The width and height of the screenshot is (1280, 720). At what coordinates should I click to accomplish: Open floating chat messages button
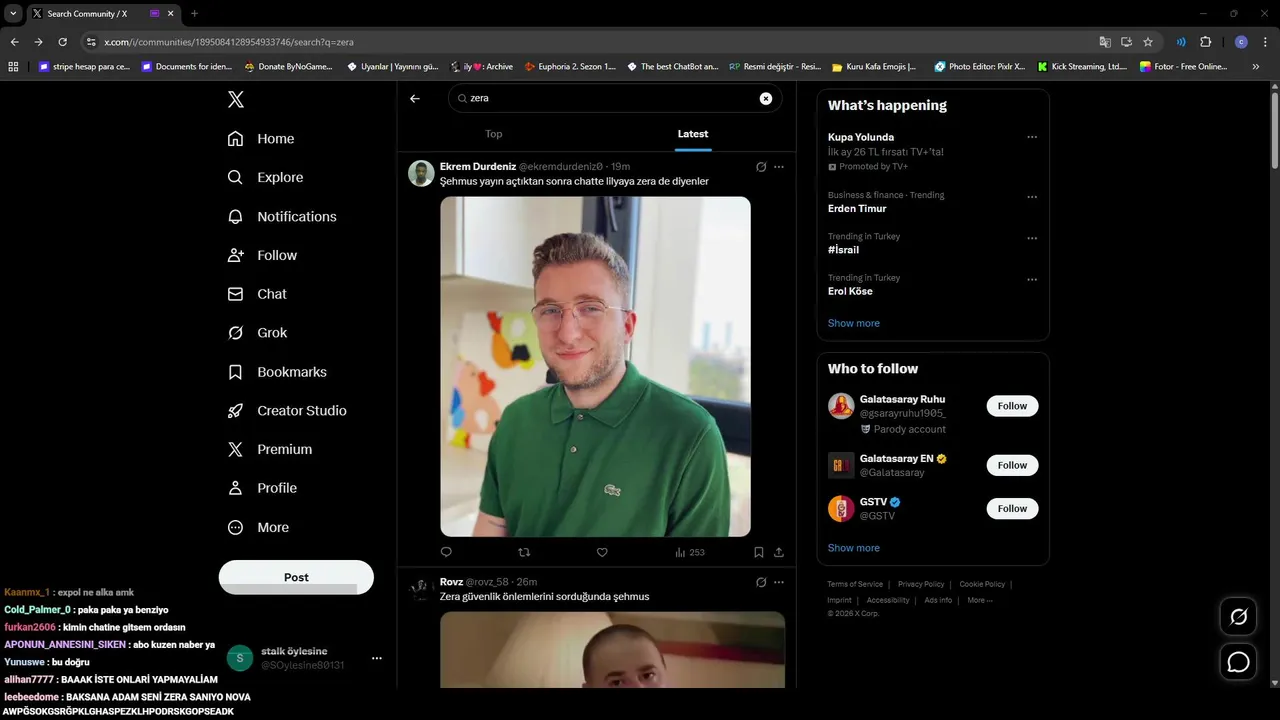click(1239, 662)
